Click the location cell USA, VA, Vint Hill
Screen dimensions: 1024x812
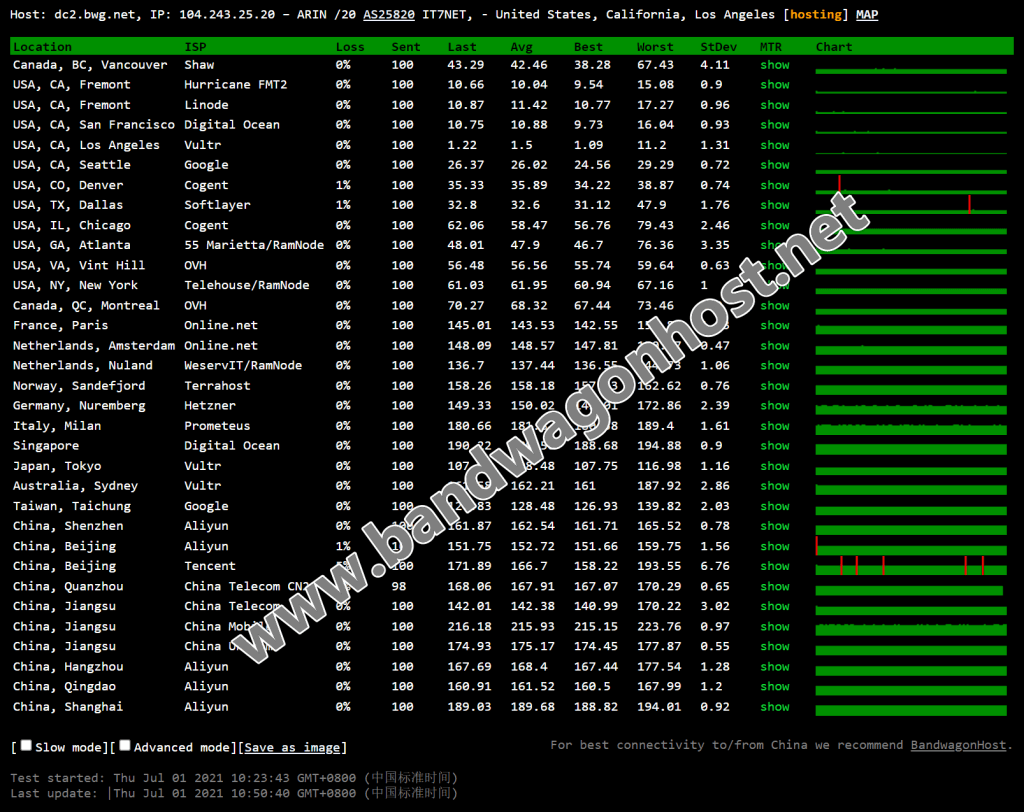(79, 265)
